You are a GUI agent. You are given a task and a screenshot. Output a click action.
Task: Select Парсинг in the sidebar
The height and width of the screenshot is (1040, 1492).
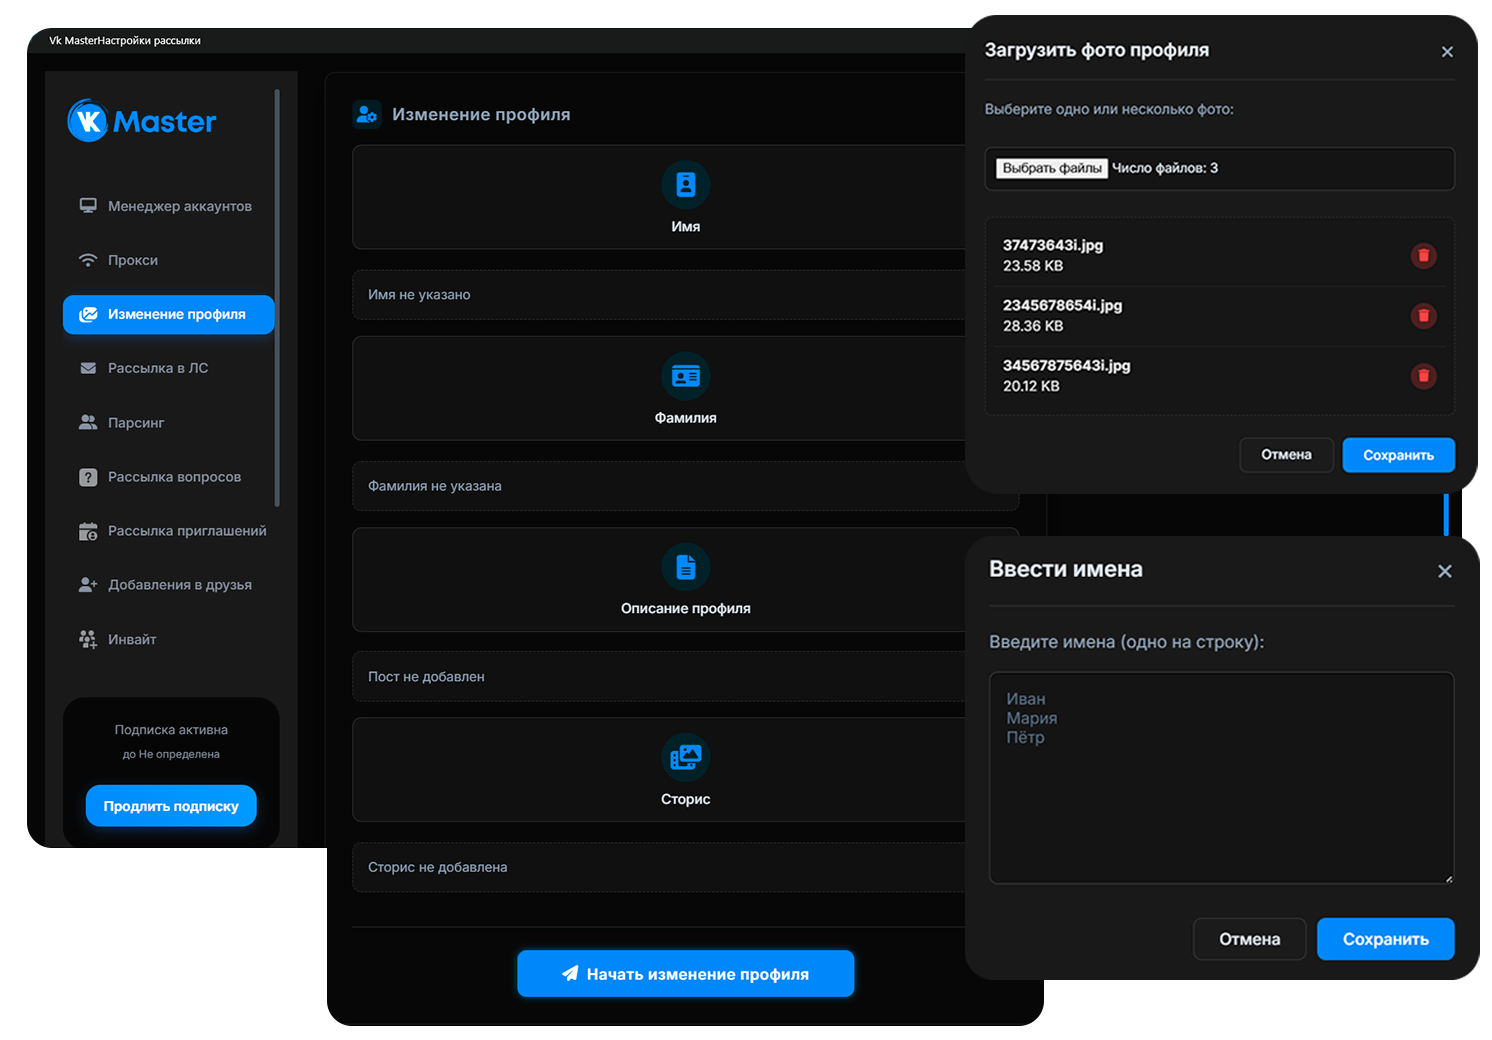pos(135,423)
